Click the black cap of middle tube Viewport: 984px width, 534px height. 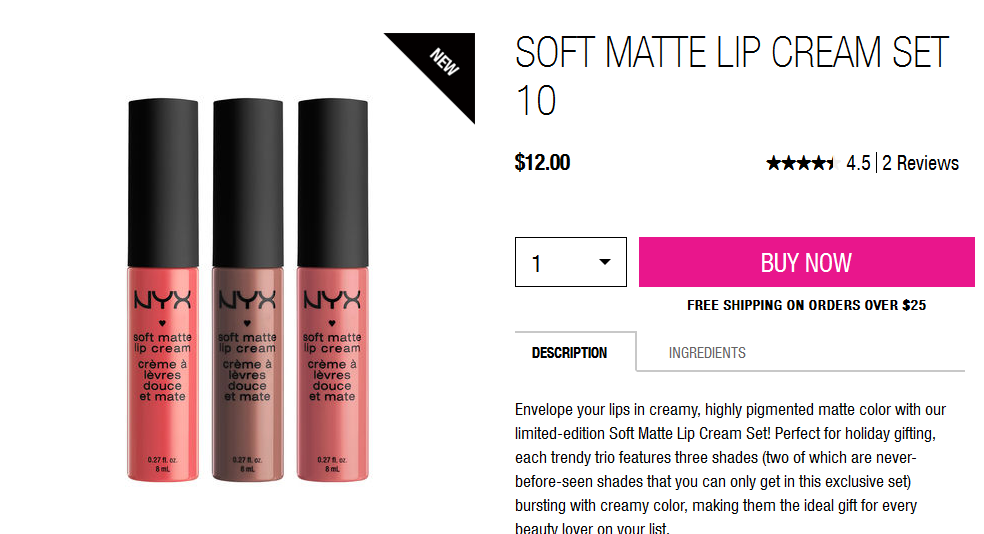(247, 183)
